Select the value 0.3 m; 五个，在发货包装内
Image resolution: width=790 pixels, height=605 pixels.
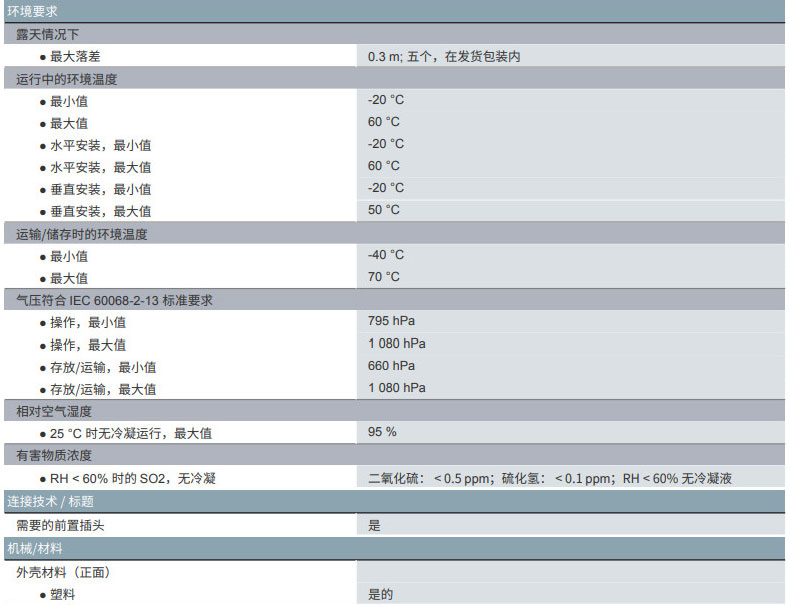443,57
